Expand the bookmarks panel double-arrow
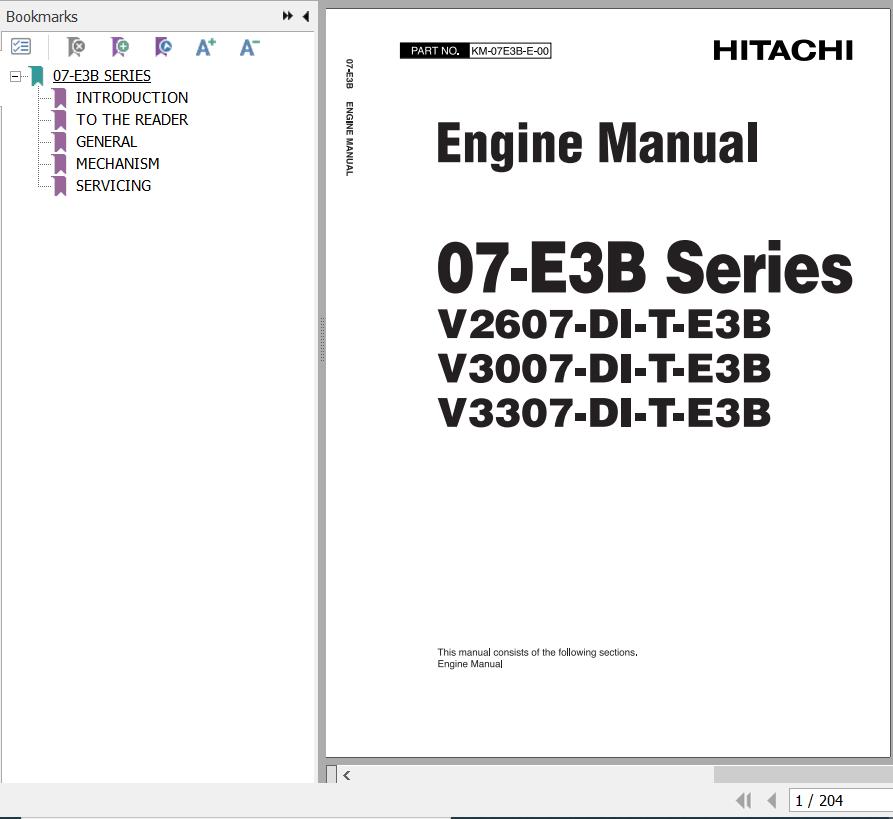893x819 pixels. click(288, 16)
